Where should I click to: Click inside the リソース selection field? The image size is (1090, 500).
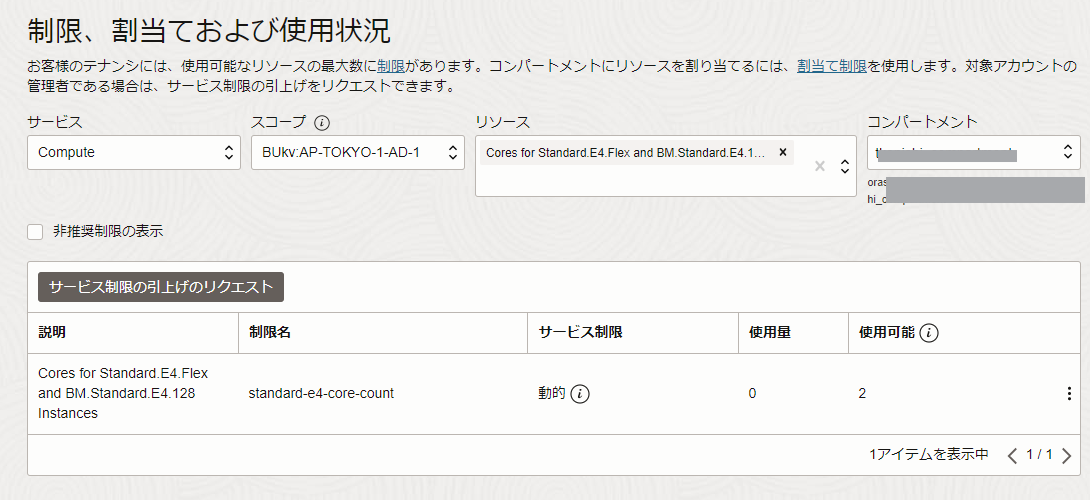point(640,180)
